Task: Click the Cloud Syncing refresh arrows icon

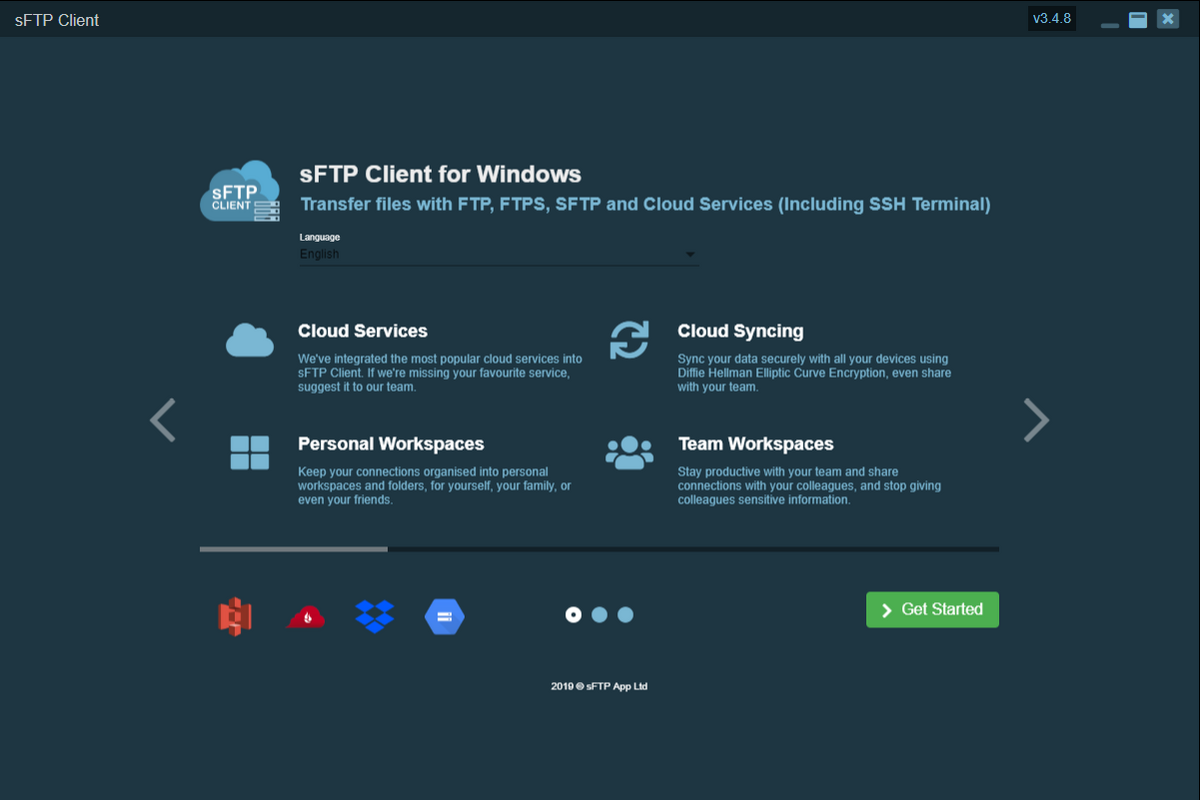Action: (x=630, y=340)
